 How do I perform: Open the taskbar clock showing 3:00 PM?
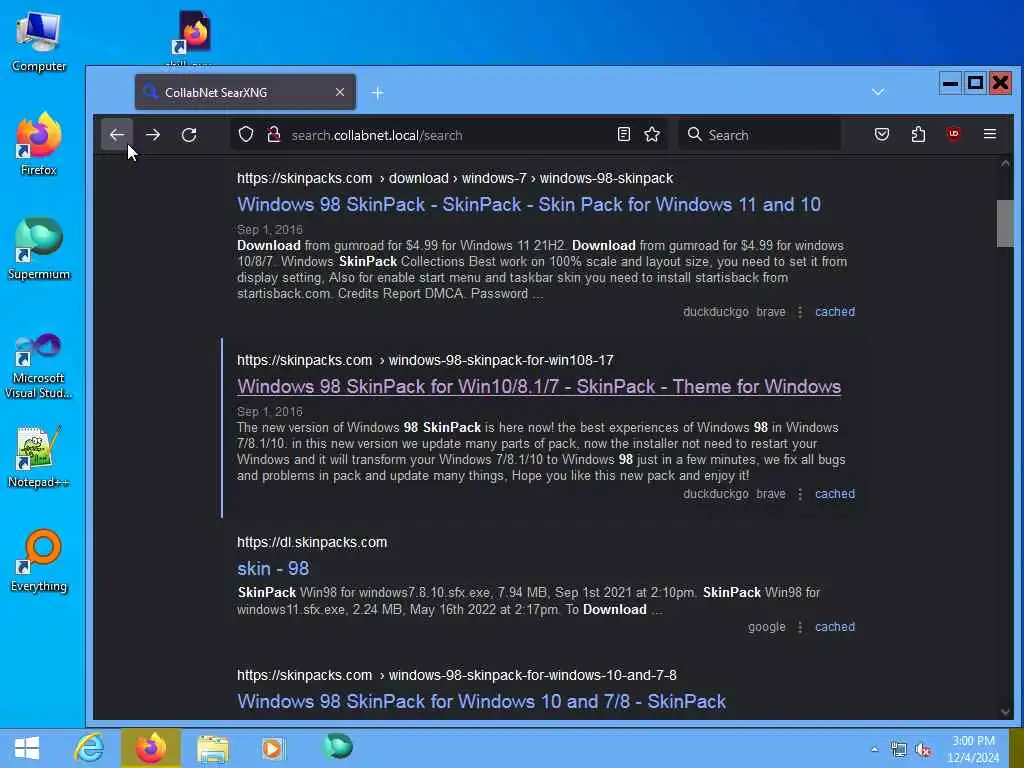pos(973,749)
